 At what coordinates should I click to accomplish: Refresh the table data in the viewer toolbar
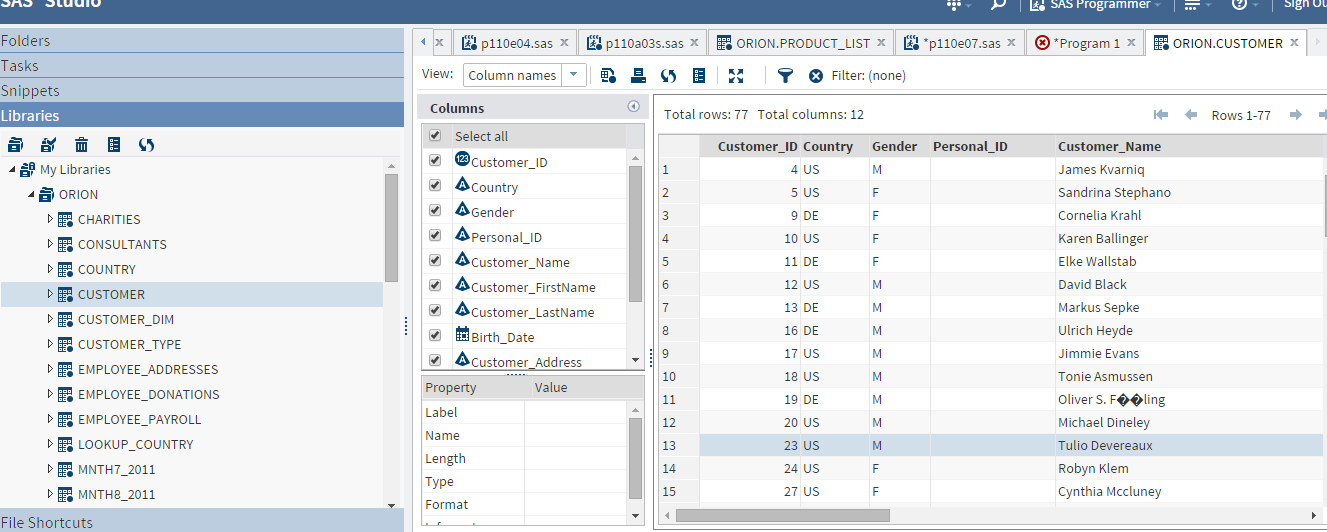[x=668, y=75]
